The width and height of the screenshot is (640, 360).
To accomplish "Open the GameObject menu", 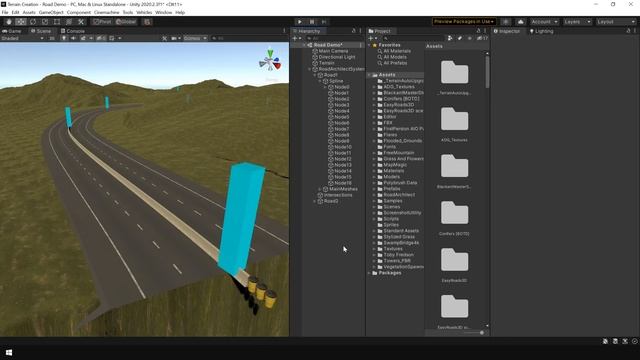I will 51,13.
